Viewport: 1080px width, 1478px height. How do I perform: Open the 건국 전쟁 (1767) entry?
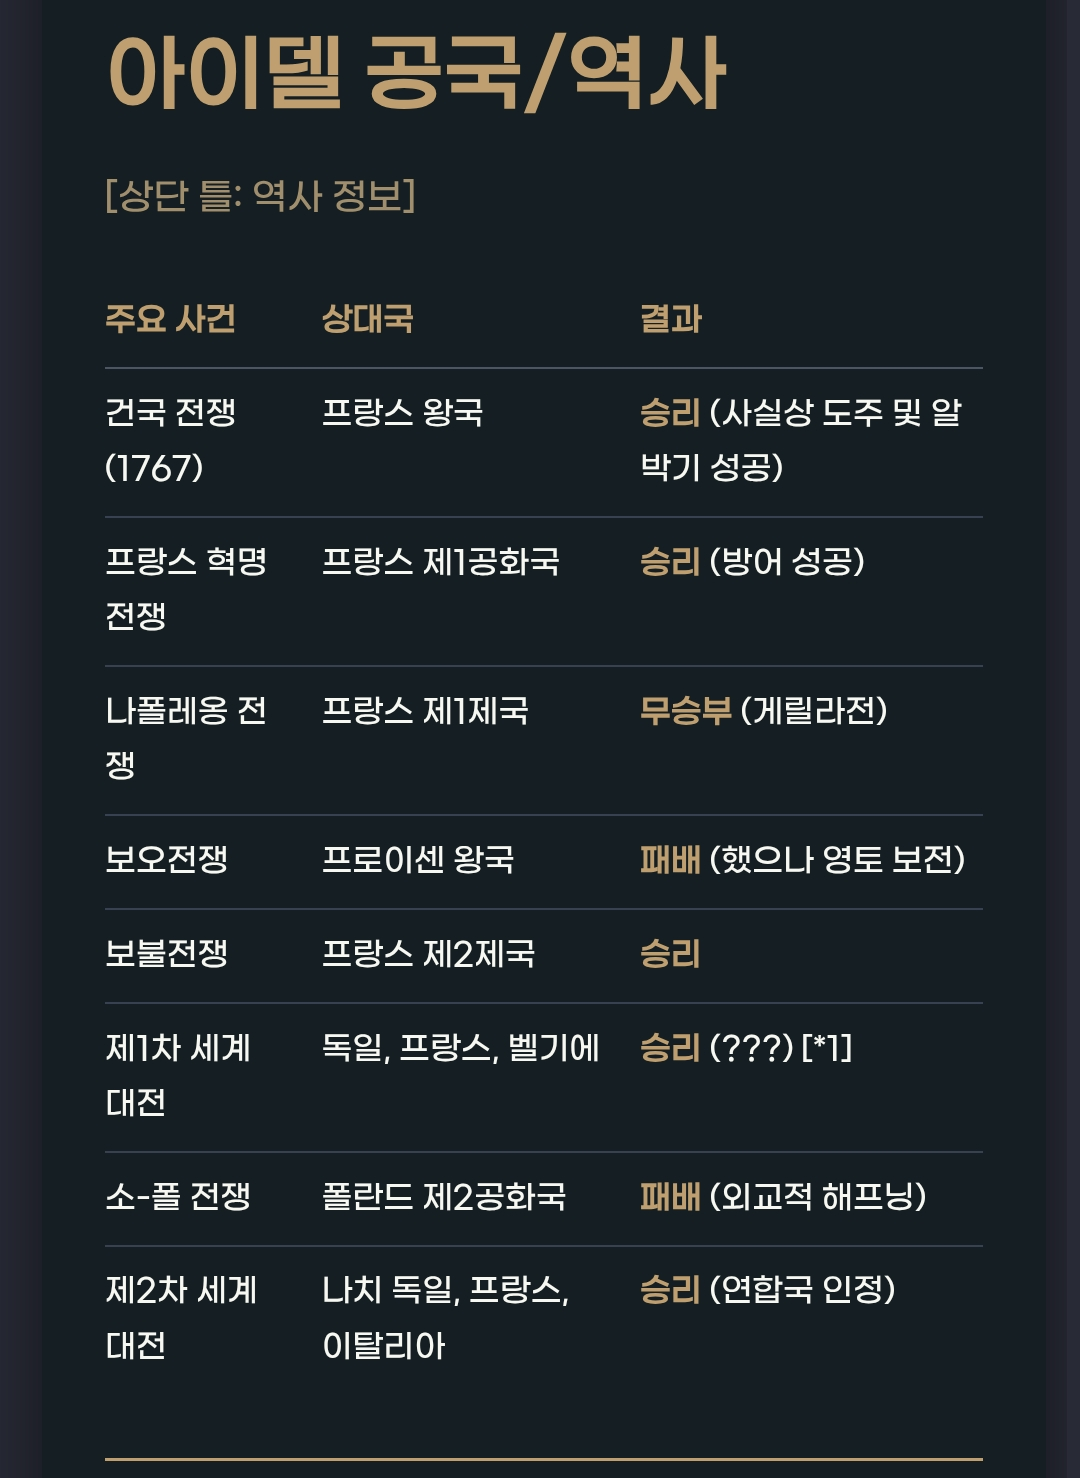[170, 439]
